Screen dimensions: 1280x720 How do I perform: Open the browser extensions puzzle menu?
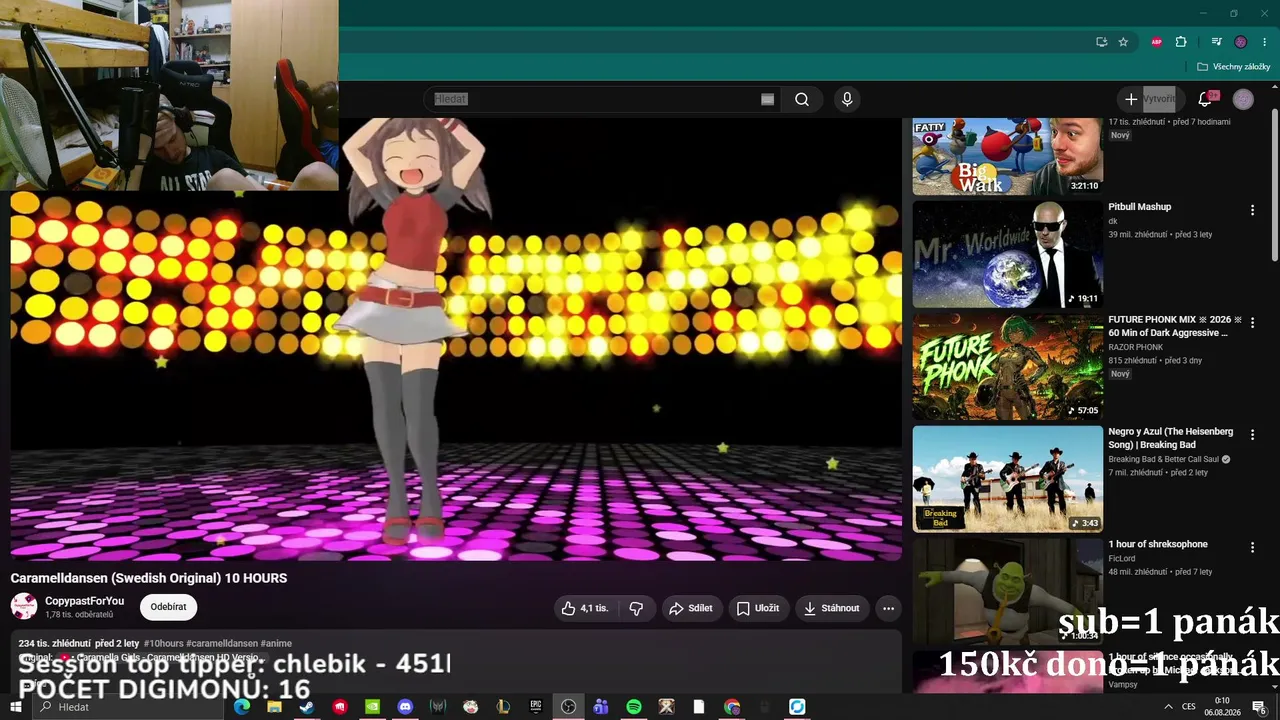[1181, 42]
